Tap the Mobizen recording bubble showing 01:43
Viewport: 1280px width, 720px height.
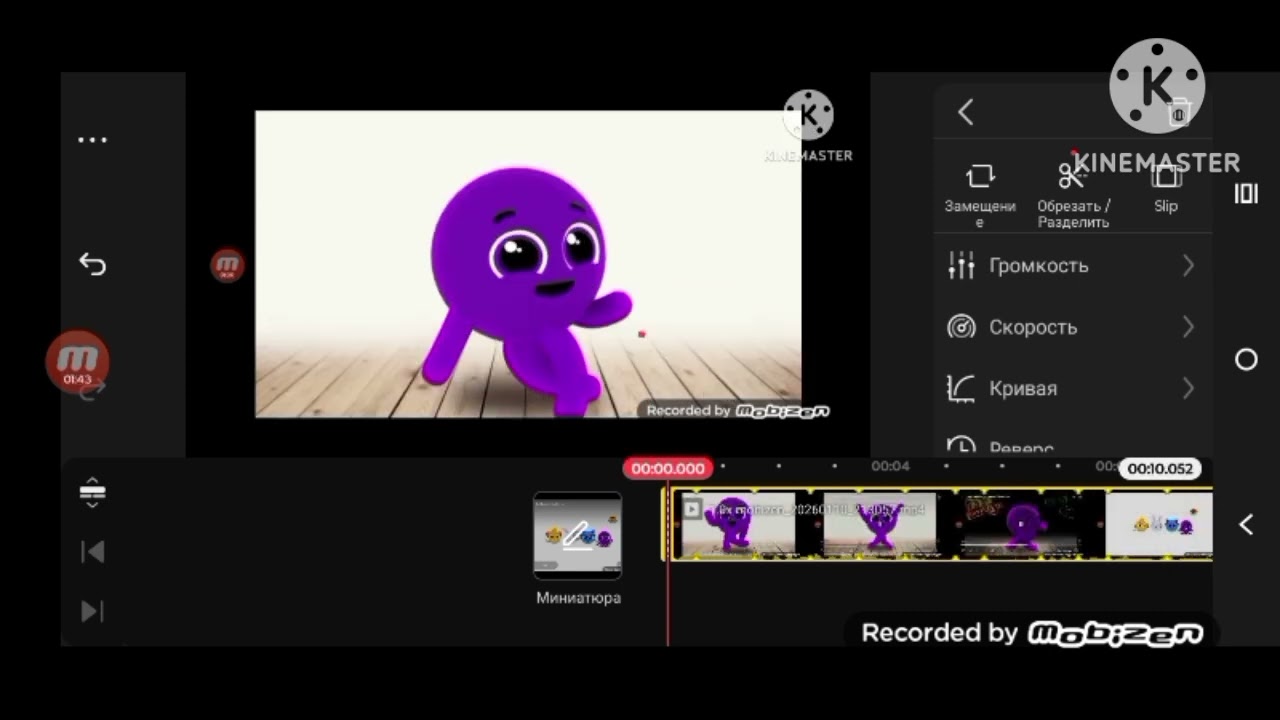tap(77, 361)
